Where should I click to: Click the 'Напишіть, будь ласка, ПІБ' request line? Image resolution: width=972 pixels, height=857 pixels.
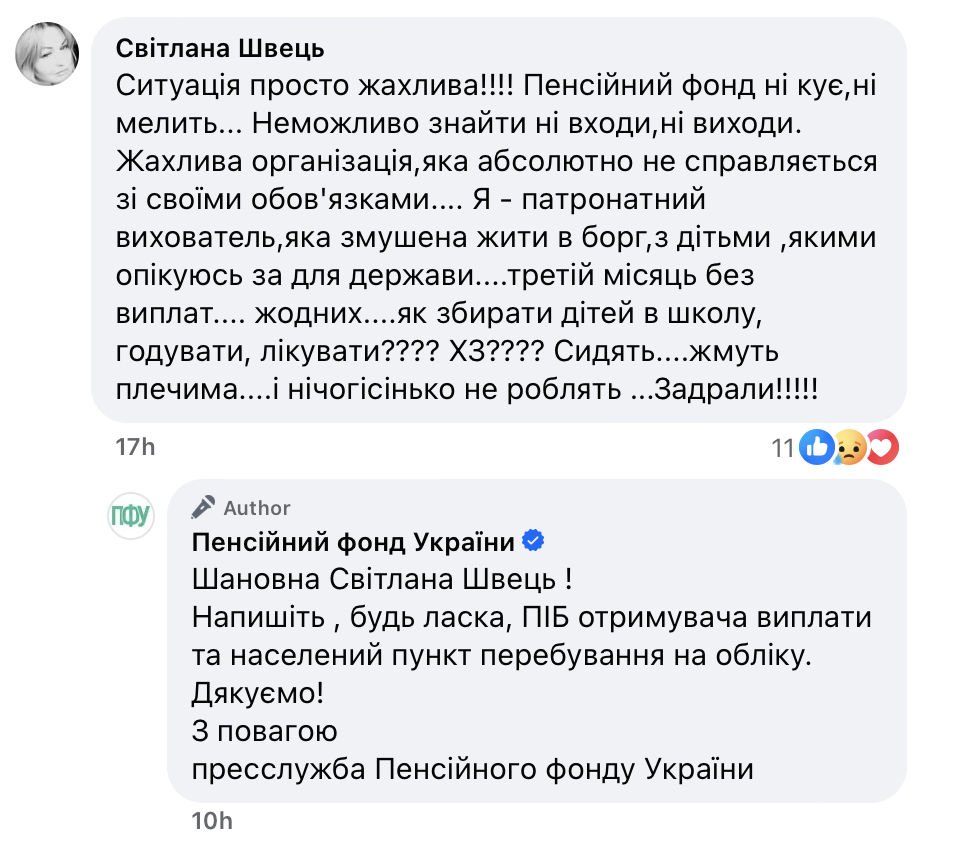(x=530, y=618)
